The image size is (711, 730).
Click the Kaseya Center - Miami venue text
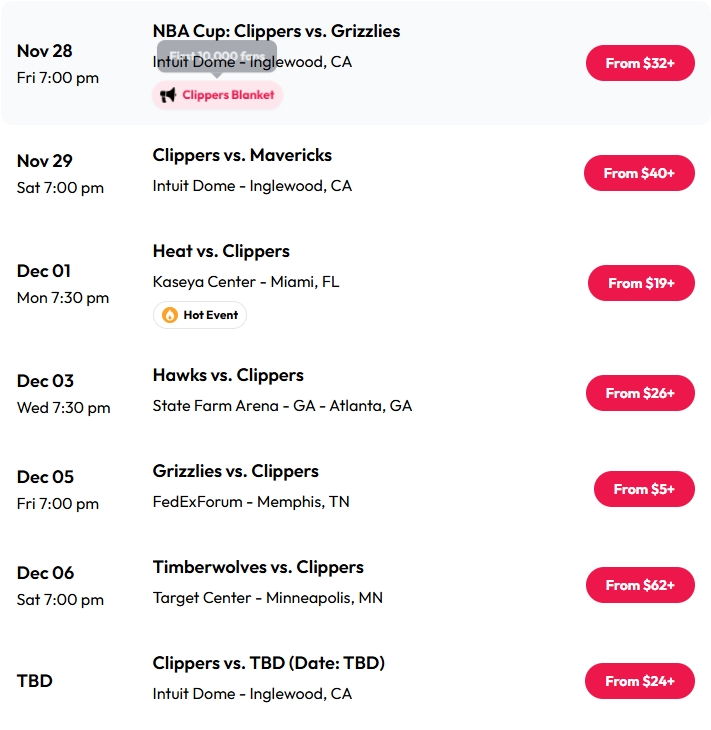point(246,282)
